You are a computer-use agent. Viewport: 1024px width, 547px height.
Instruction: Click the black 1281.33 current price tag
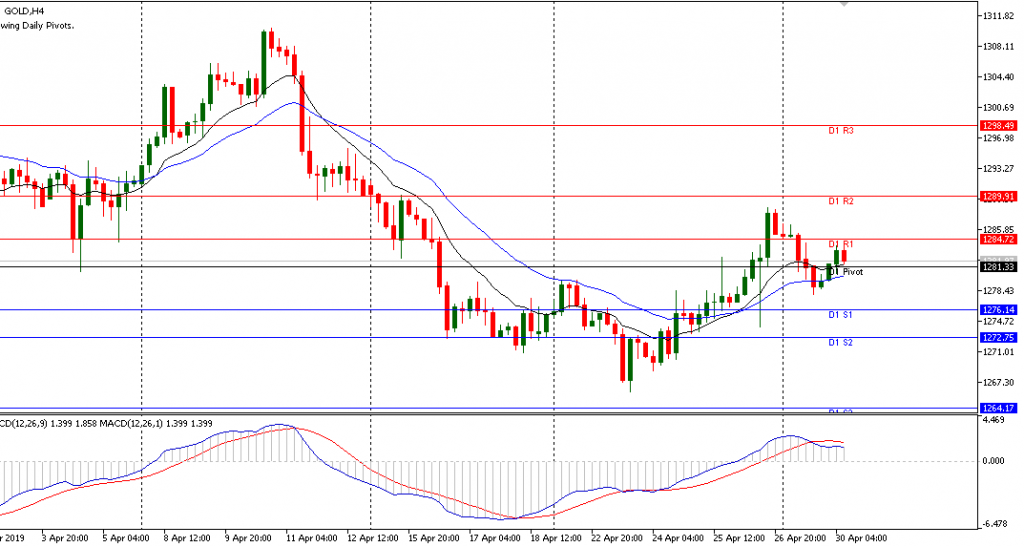point(1000,267)
